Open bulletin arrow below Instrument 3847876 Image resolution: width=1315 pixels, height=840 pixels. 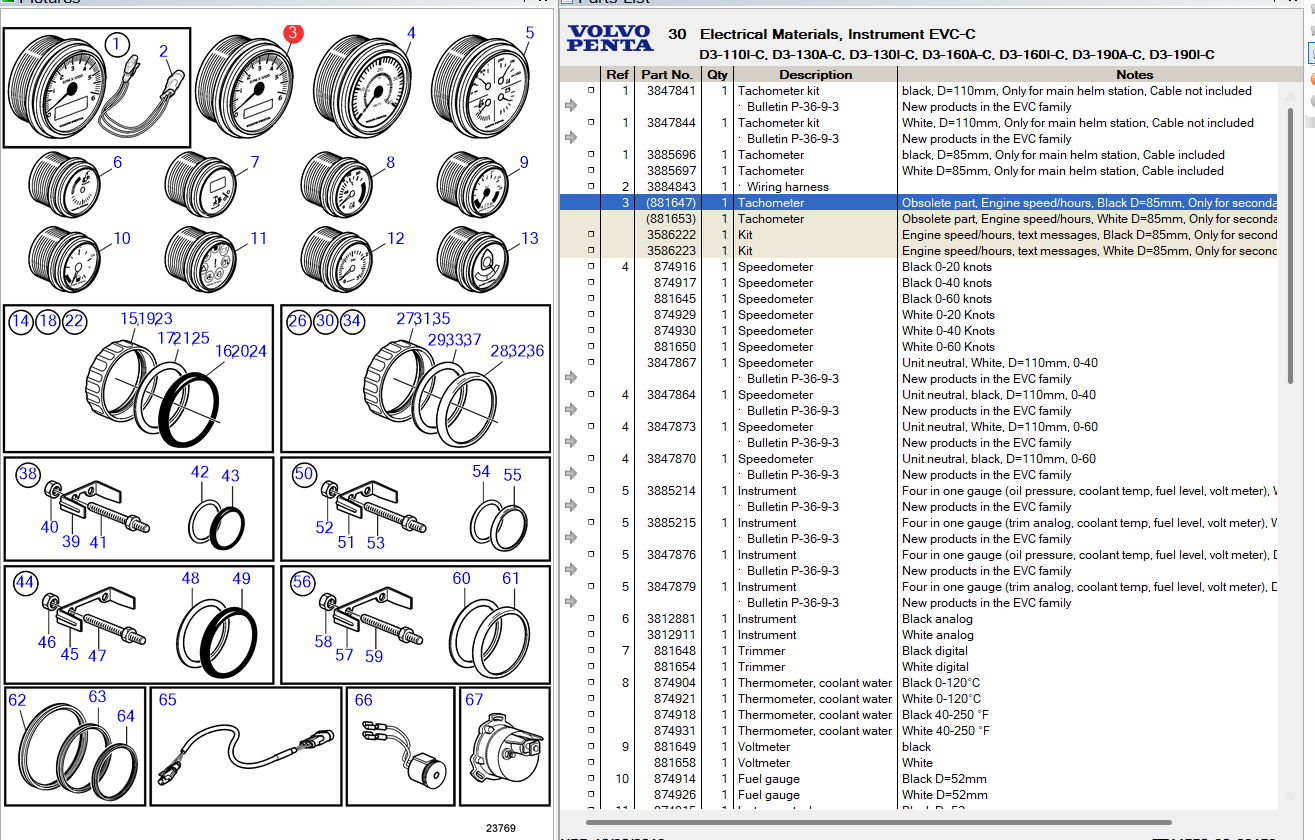click(x=571, y=570)
